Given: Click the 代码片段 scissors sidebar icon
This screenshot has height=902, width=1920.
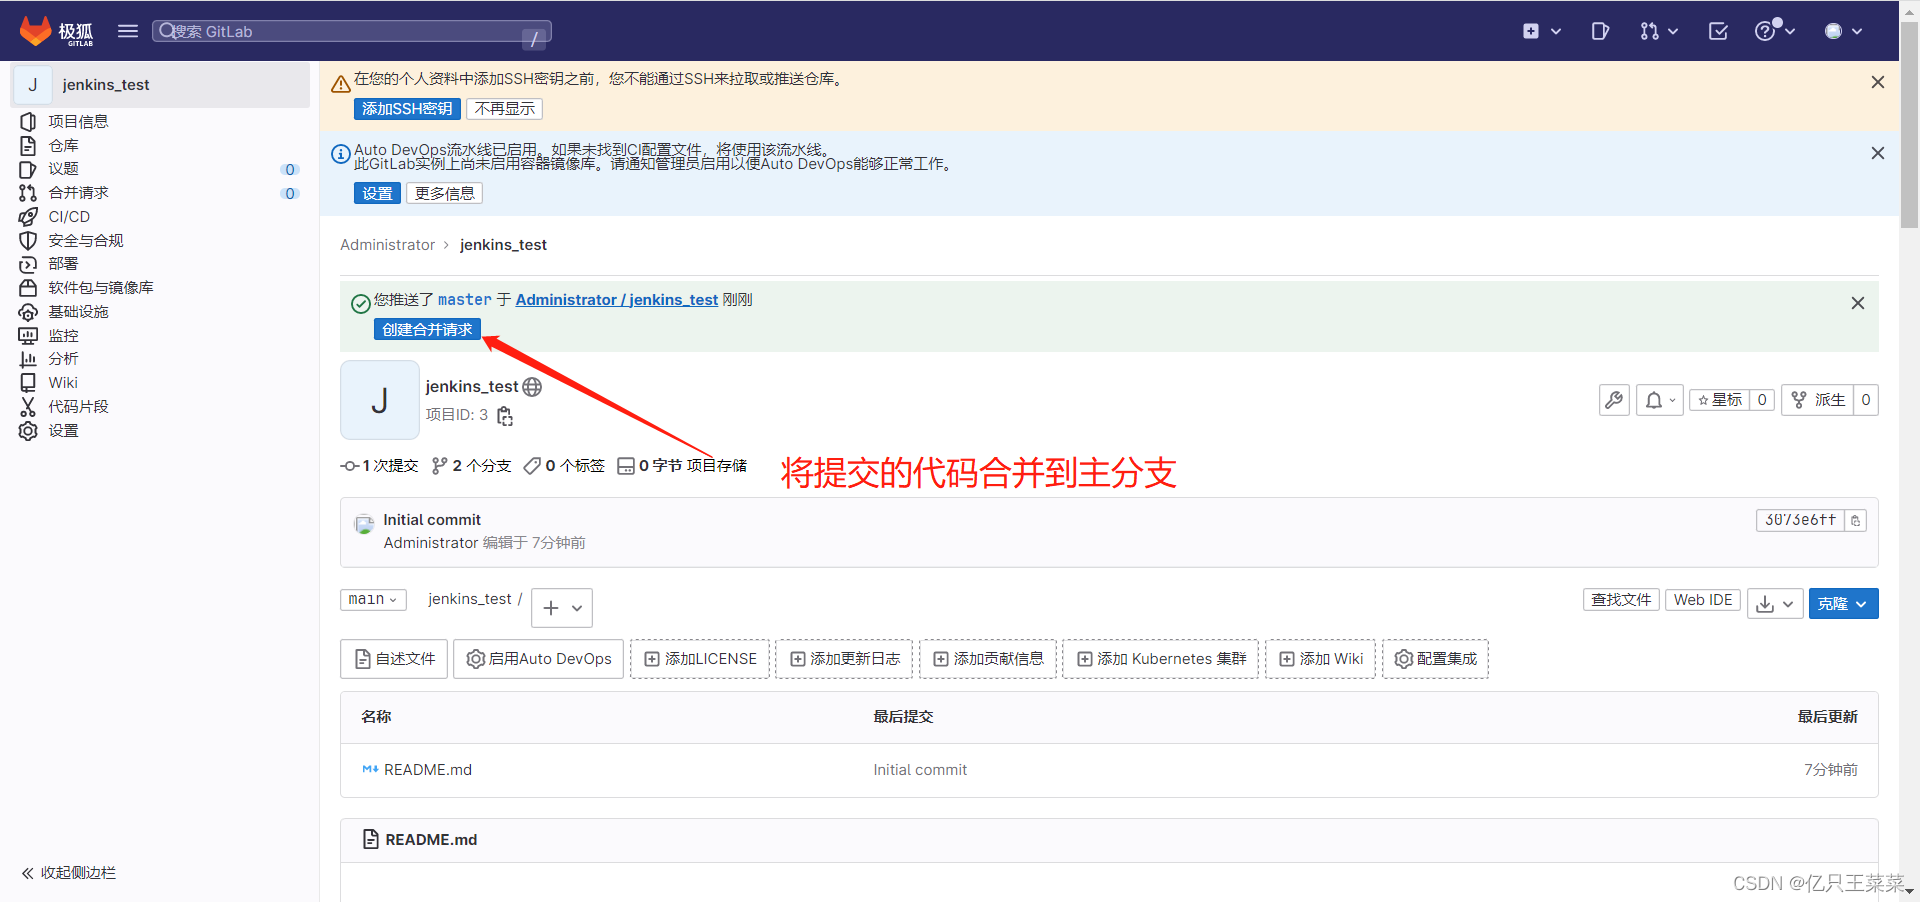Looking at the screenshot, I should 28,407.
